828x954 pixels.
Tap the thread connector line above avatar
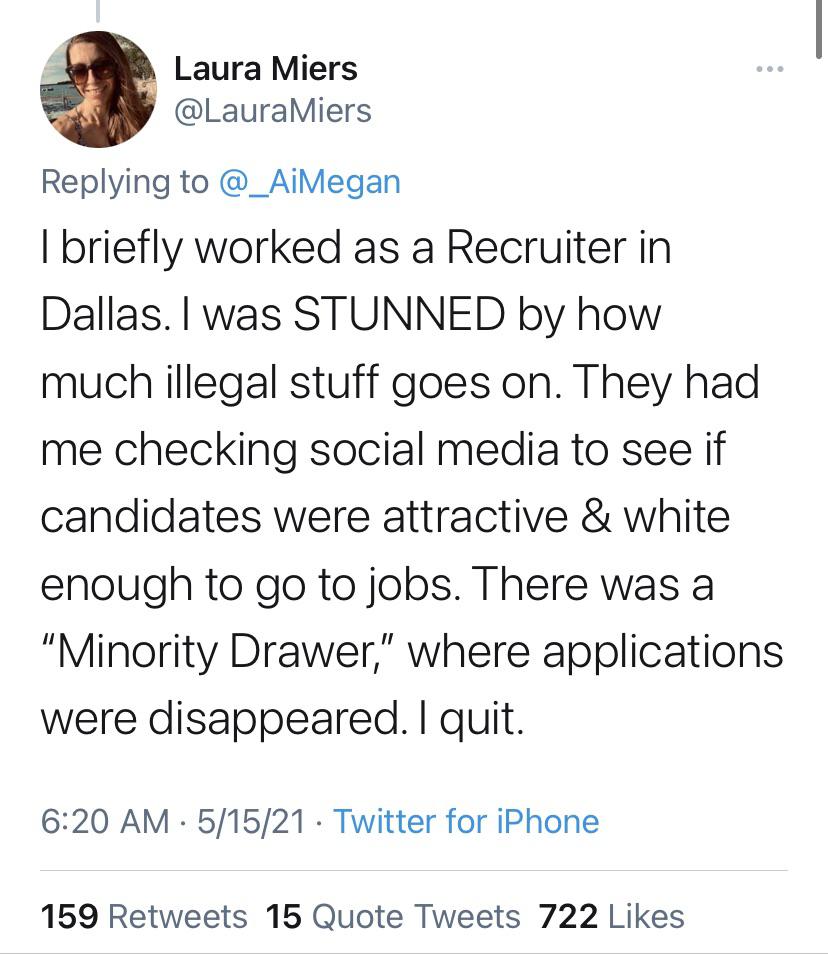[x=97, y=11]
